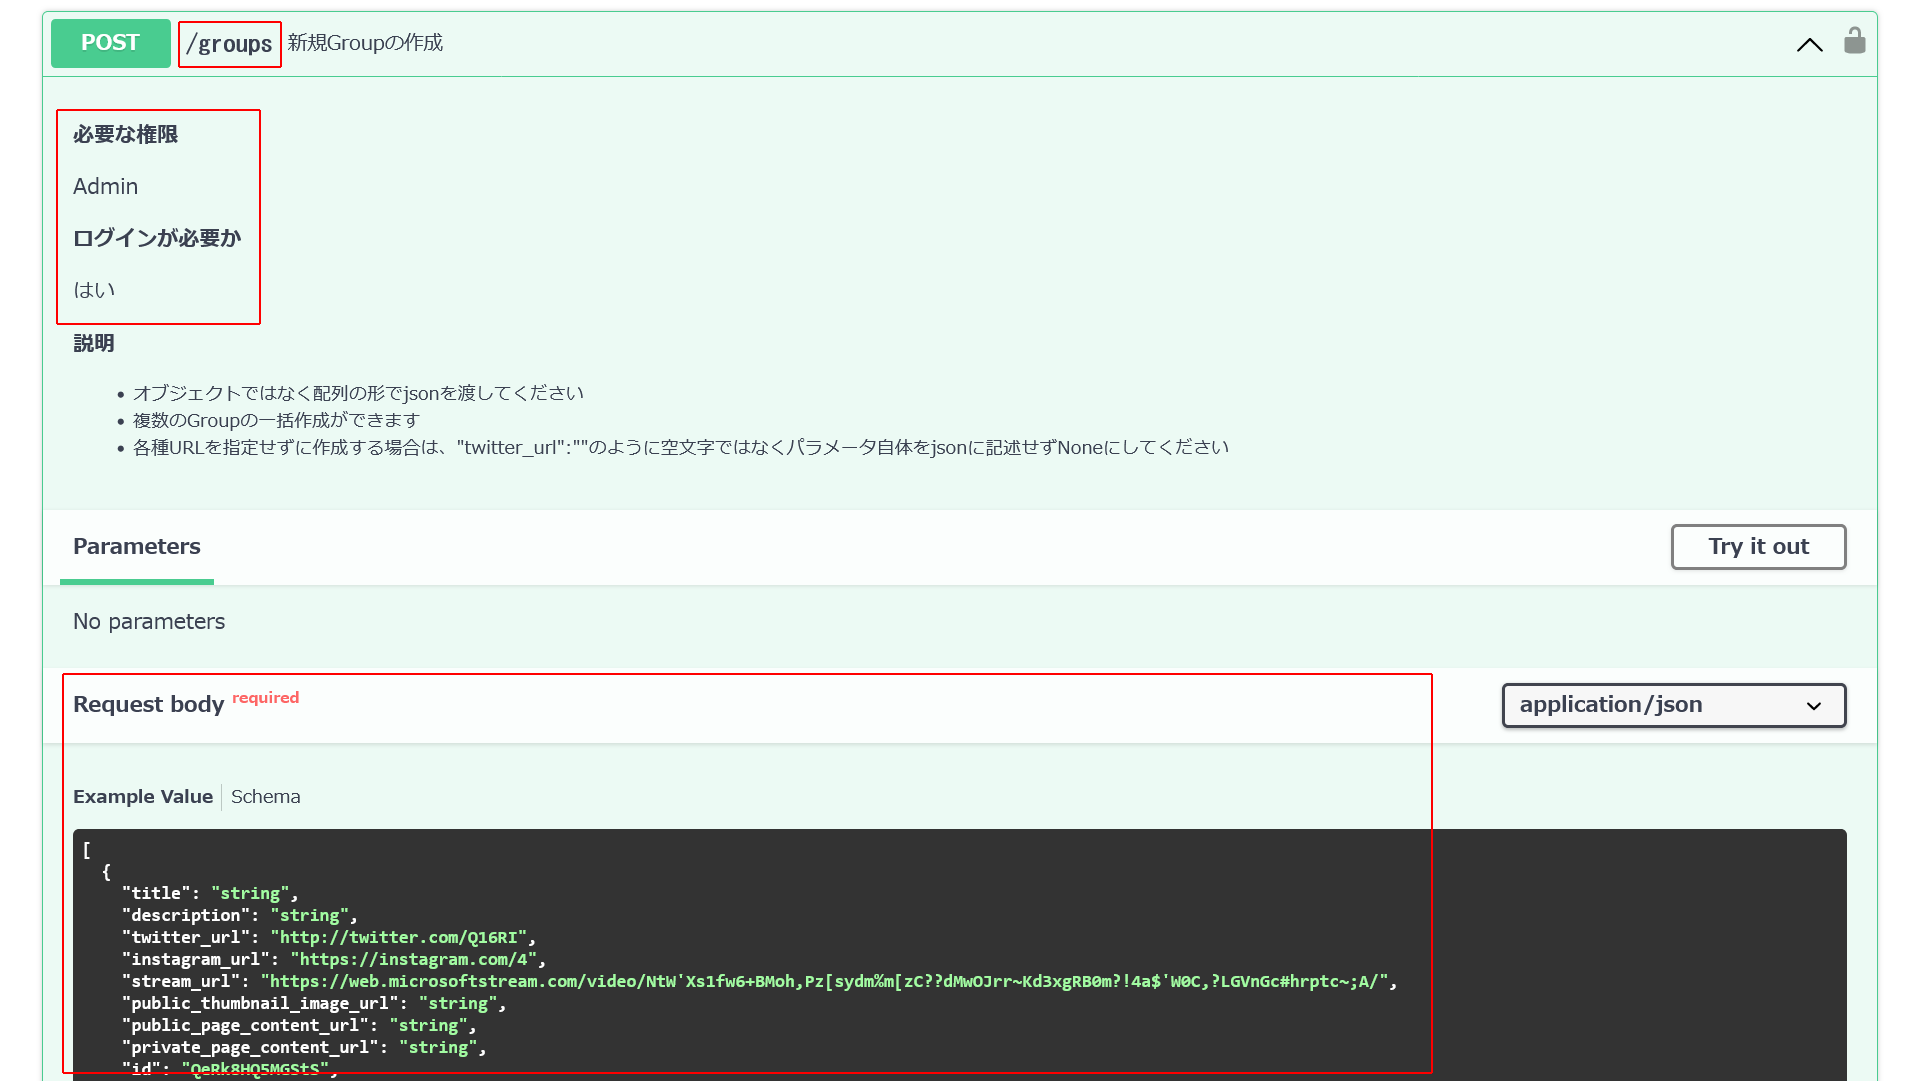The height and width of the screenshot is (1081, 1920).
Task: Click the instagram_url example value
Action: tap(413, 959)
